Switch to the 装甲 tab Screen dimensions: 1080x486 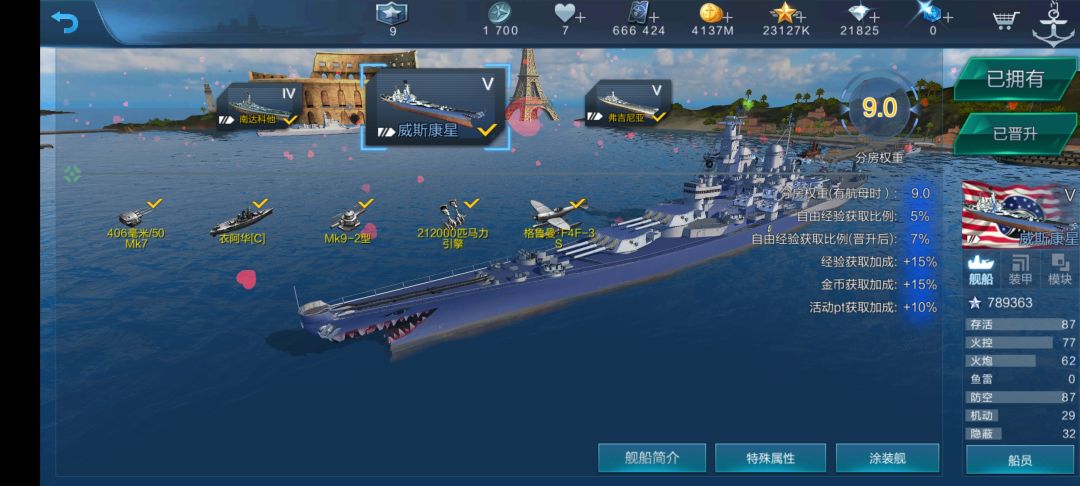click(x=1020, y=270)
